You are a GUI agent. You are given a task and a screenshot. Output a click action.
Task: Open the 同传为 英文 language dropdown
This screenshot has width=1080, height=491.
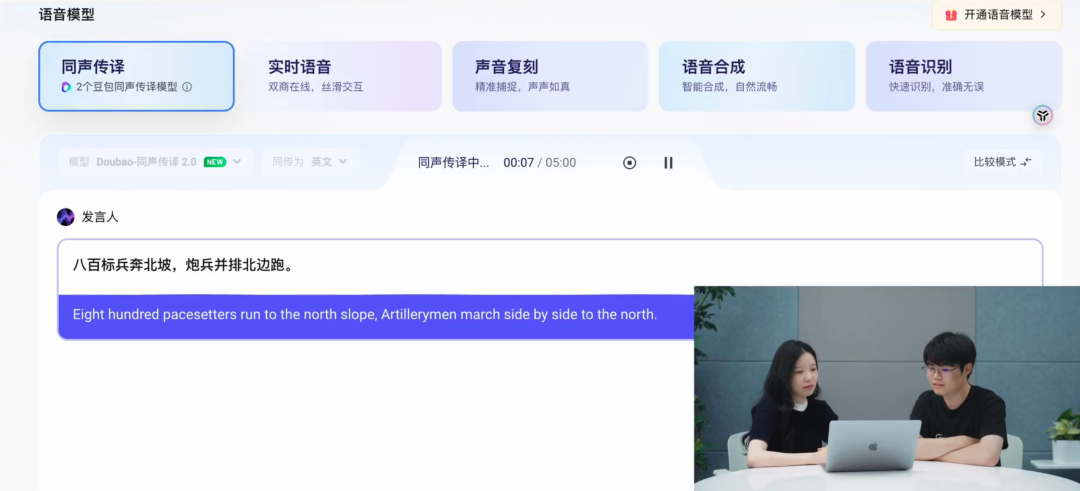coord(311,162)
